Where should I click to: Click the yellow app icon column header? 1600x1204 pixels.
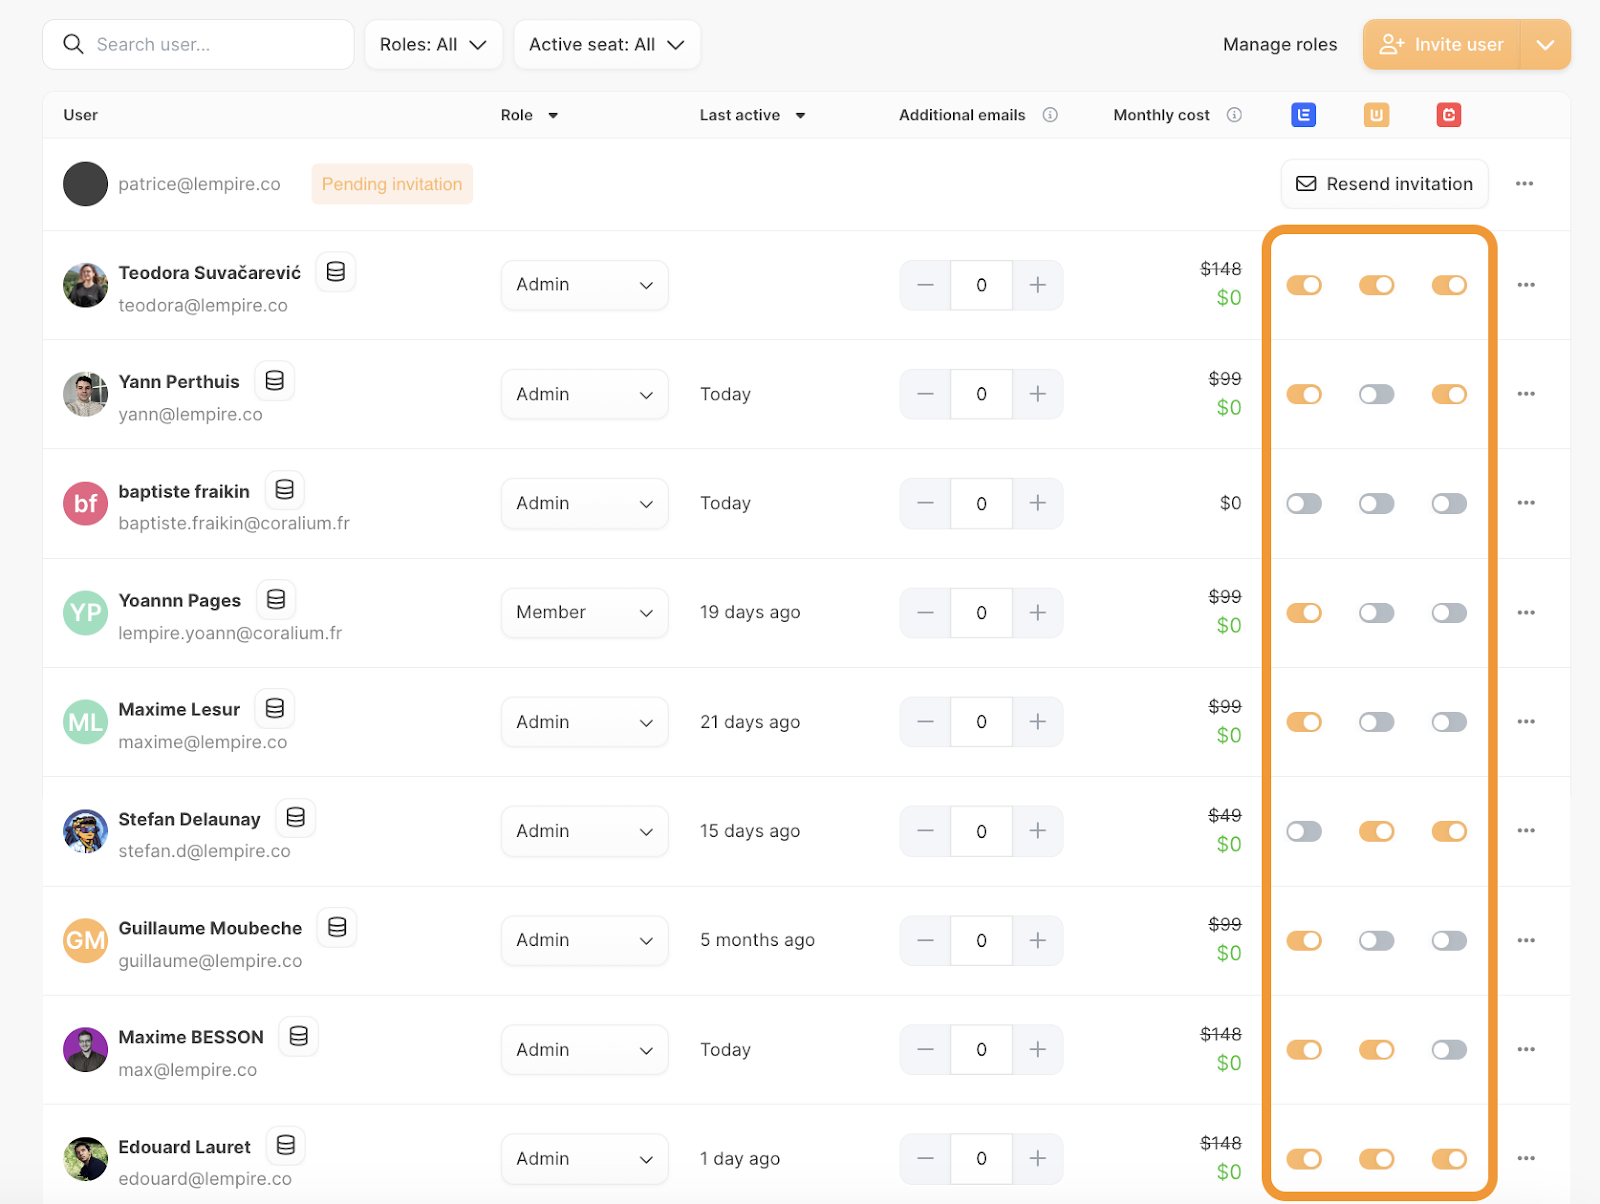tap(1376, 115)
